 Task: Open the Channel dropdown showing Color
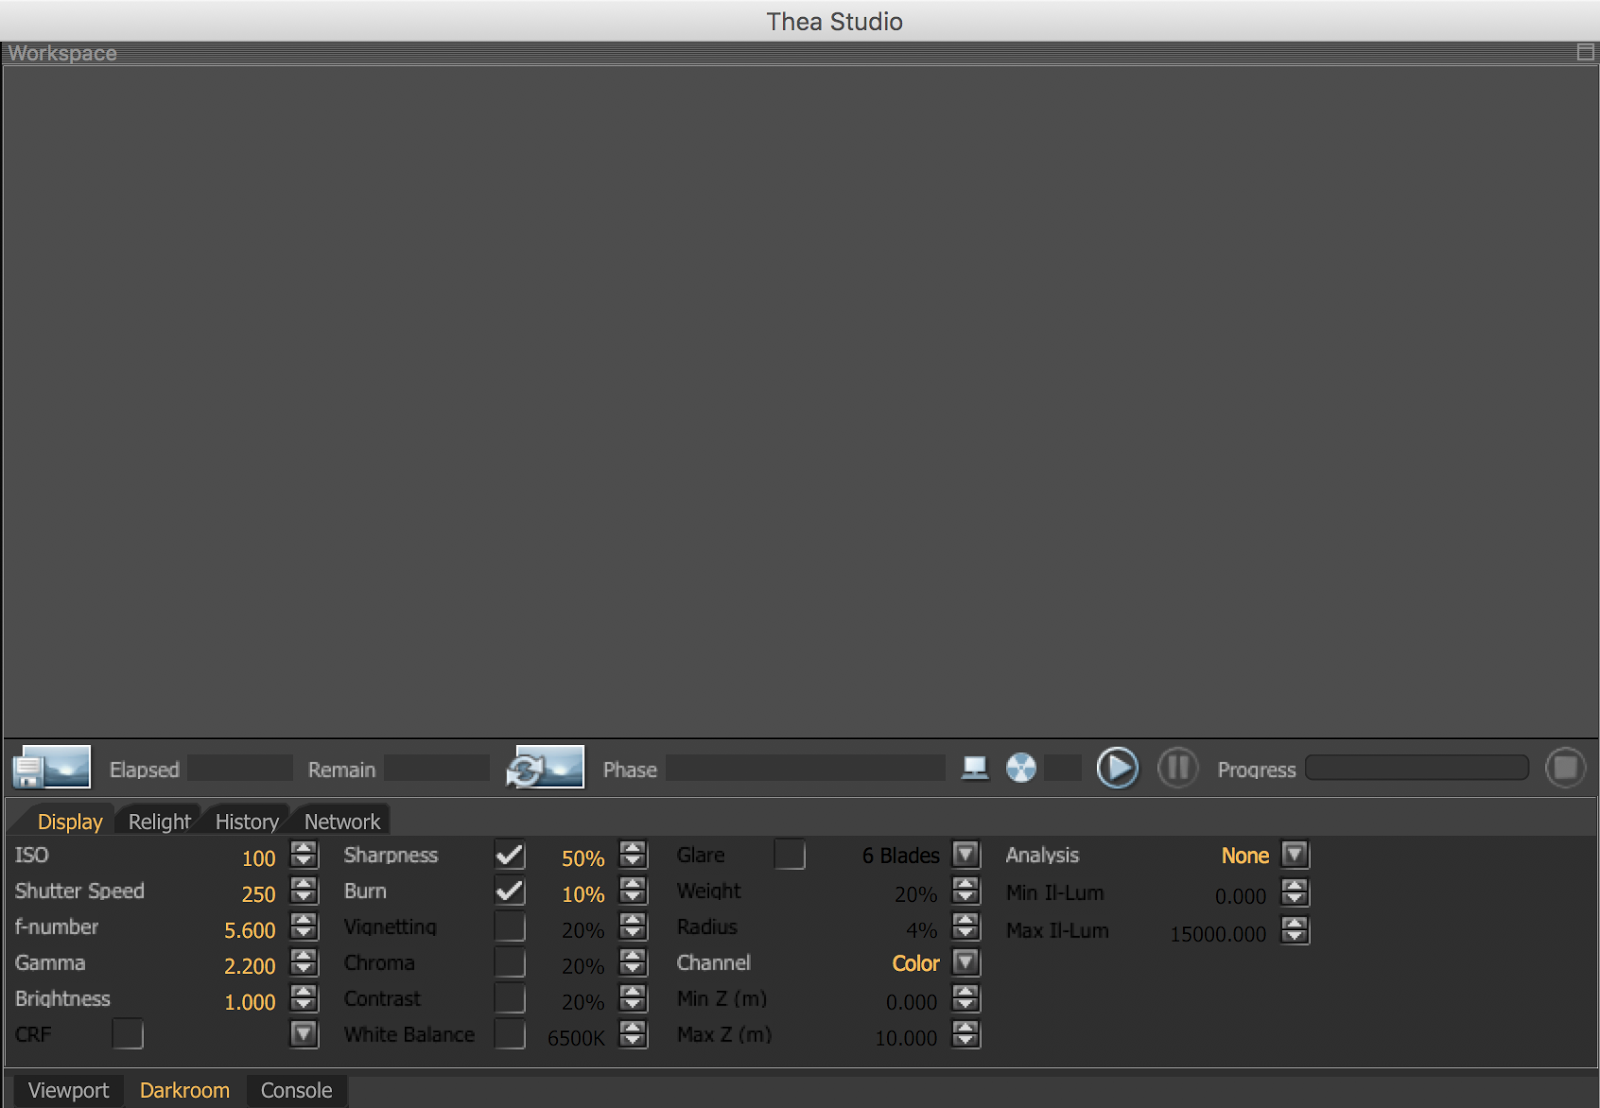click(x=965, y=963)
